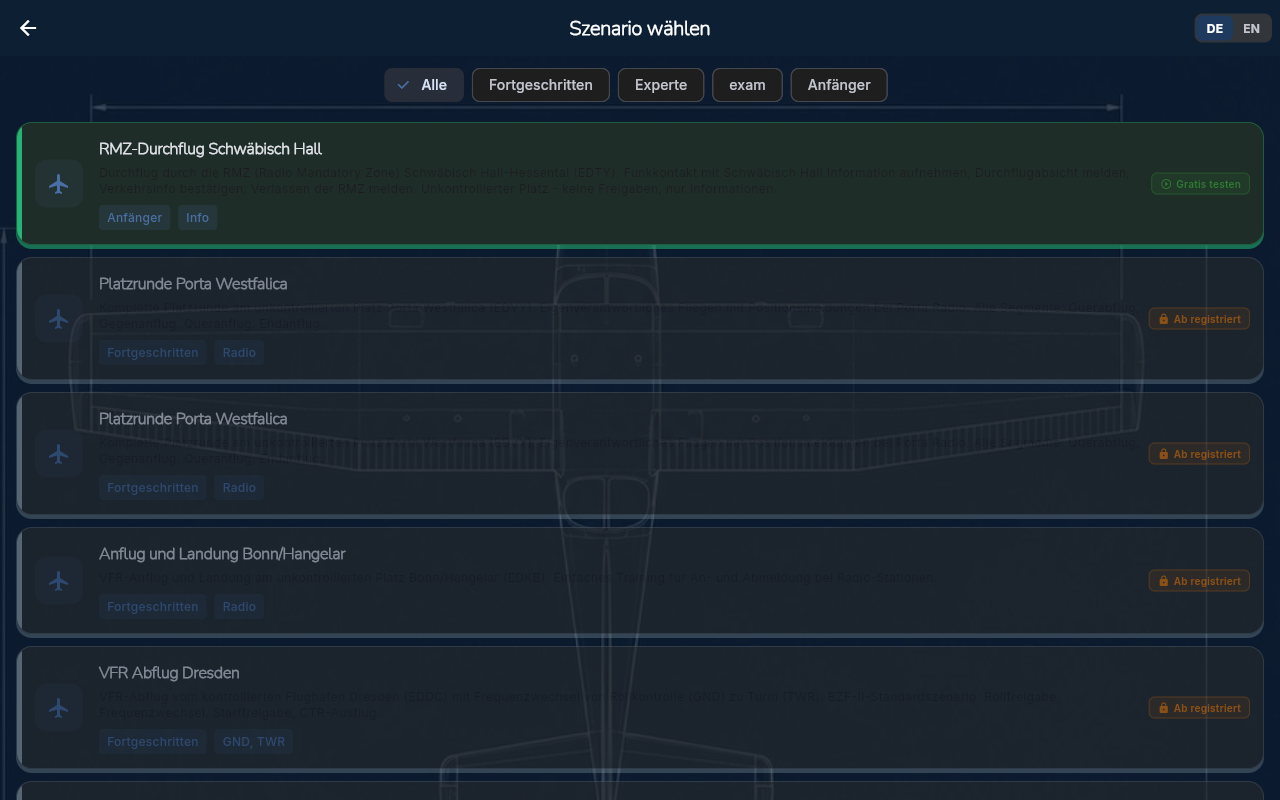This screenshot has height=800, width=1280.
Task: Click Ab registriert badge on VFR Abflug Dresden
Action: click(1199, 708)
